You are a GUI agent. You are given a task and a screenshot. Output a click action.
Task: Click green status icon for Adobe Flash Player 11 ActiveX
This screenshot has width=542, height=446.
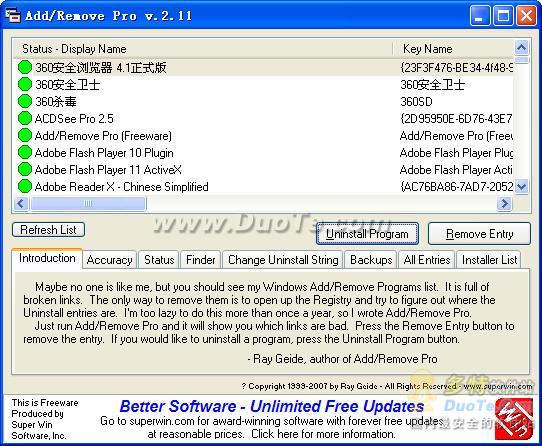click(x=25, y=169)
